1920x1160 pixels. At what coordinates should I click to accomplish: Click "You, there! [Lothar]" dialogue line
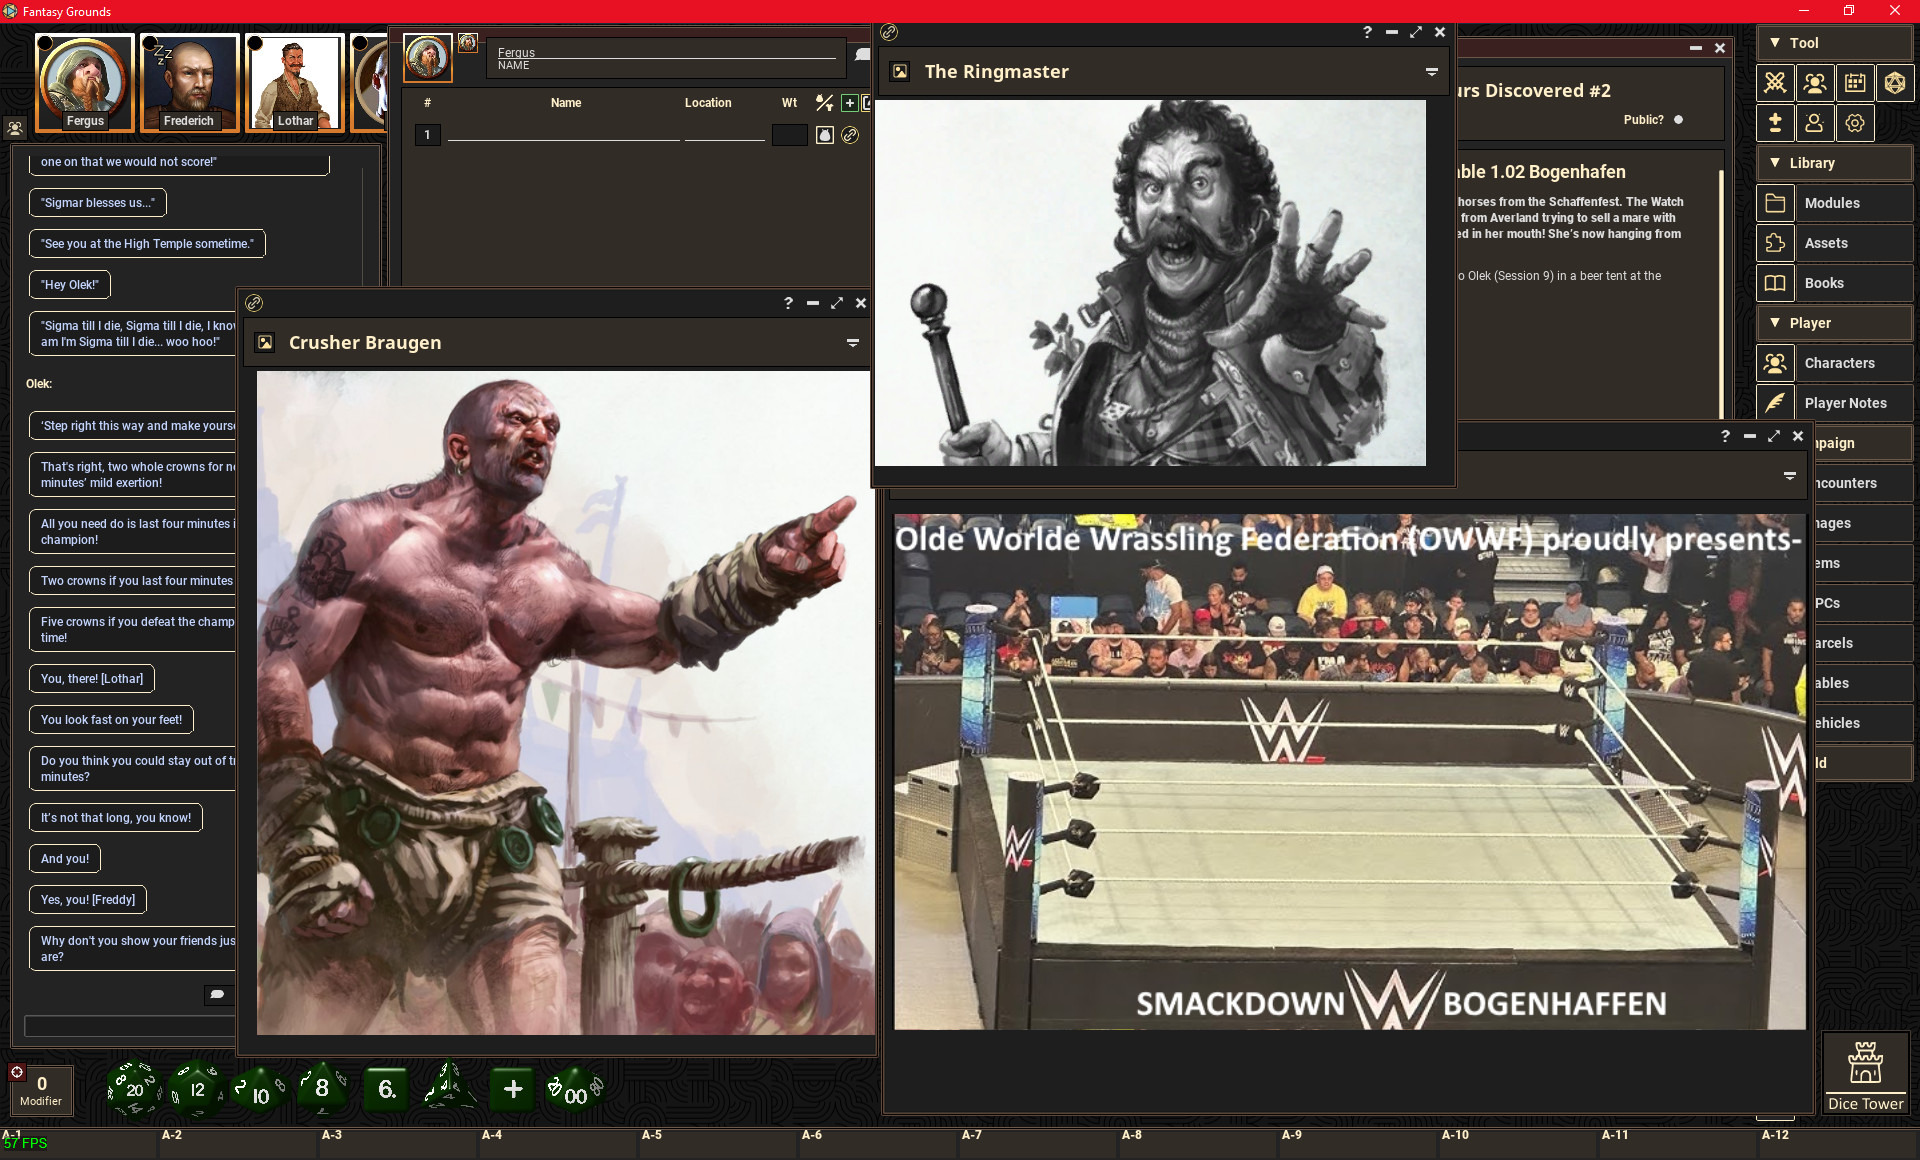[x=92, y=679]
